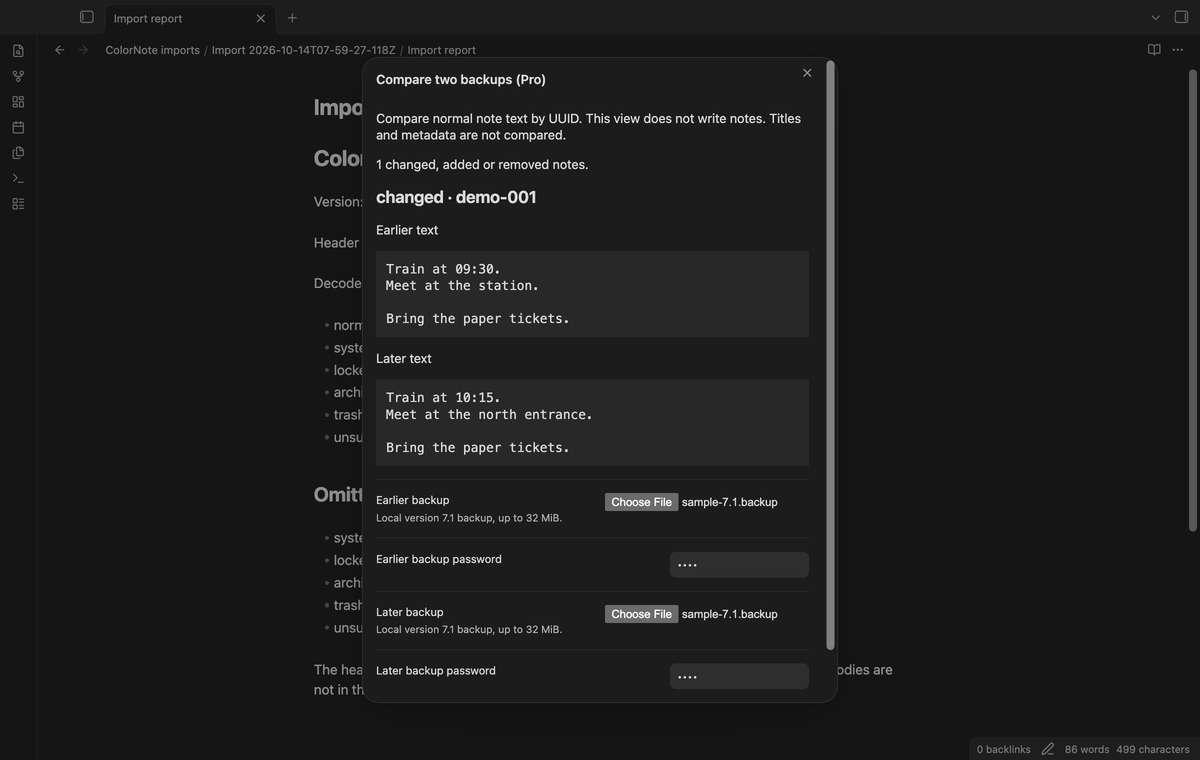Click the 'Later backup' setting label

(x=409, y=612)
